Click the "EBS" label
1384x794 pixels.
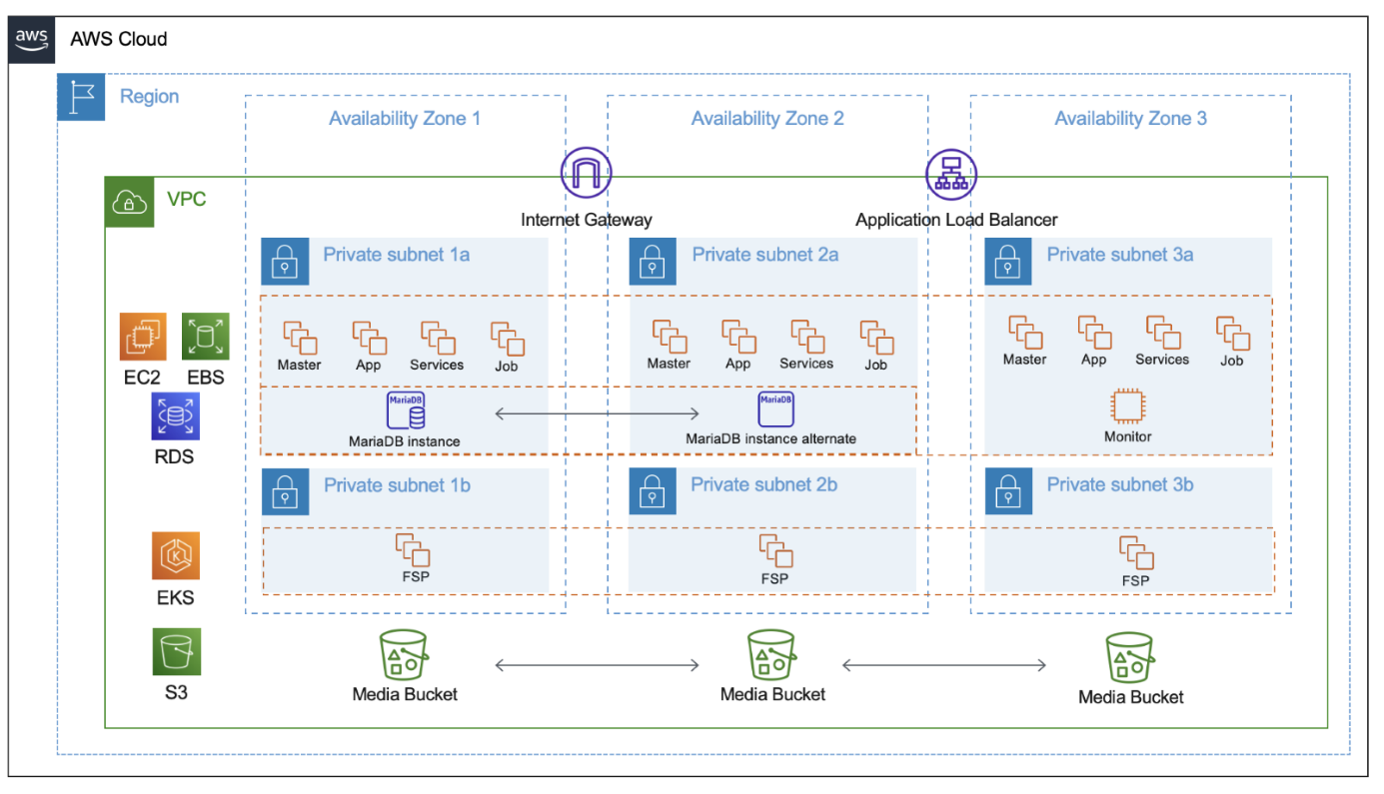(206, 377)
